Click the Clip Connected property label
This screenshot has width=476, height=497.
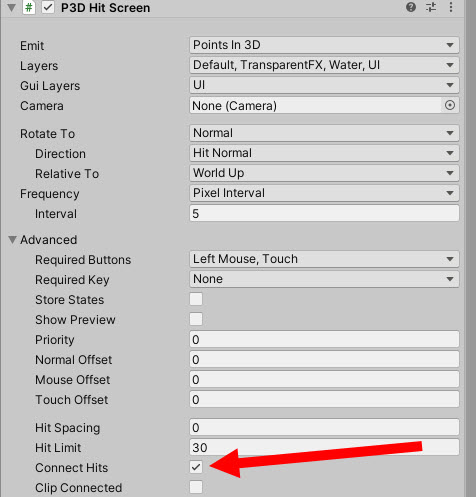(79, 488)
